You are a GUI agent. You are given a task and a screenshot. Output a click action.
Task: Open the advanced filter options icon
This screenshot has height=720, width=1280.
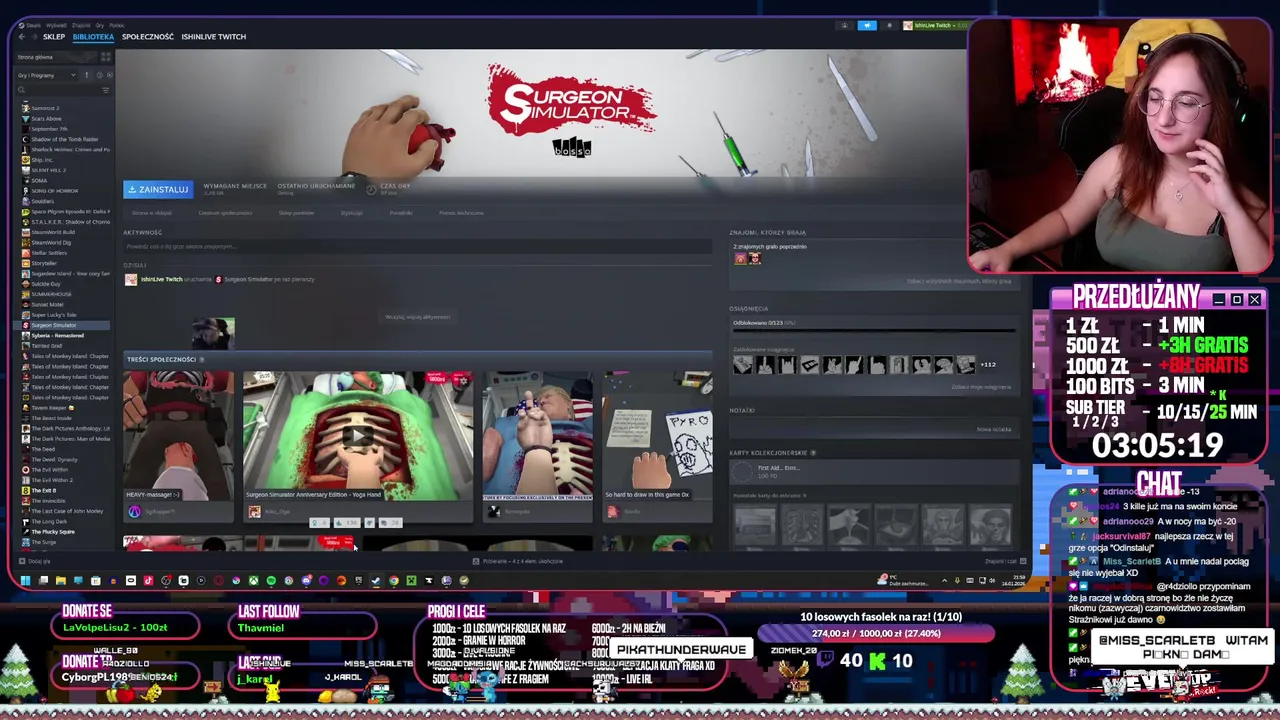(106, 90)
